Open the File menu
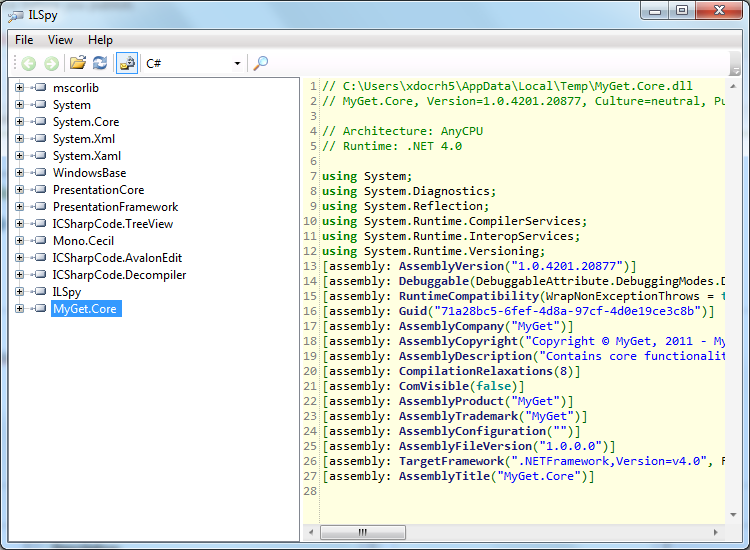Image resolution: width=750 pixels, height=550 pixels. click(x=24, y=40)
